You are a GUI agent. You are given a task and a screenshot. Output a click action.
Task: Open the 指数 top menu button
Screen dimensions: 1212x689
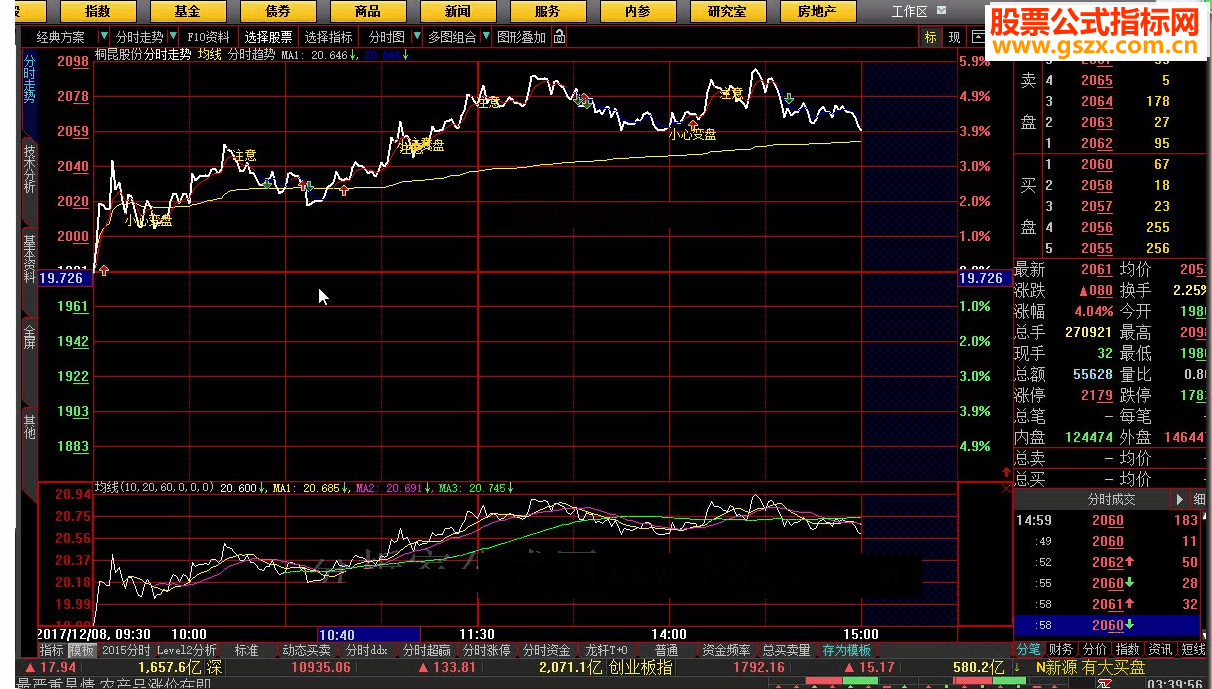pos(98,11)
